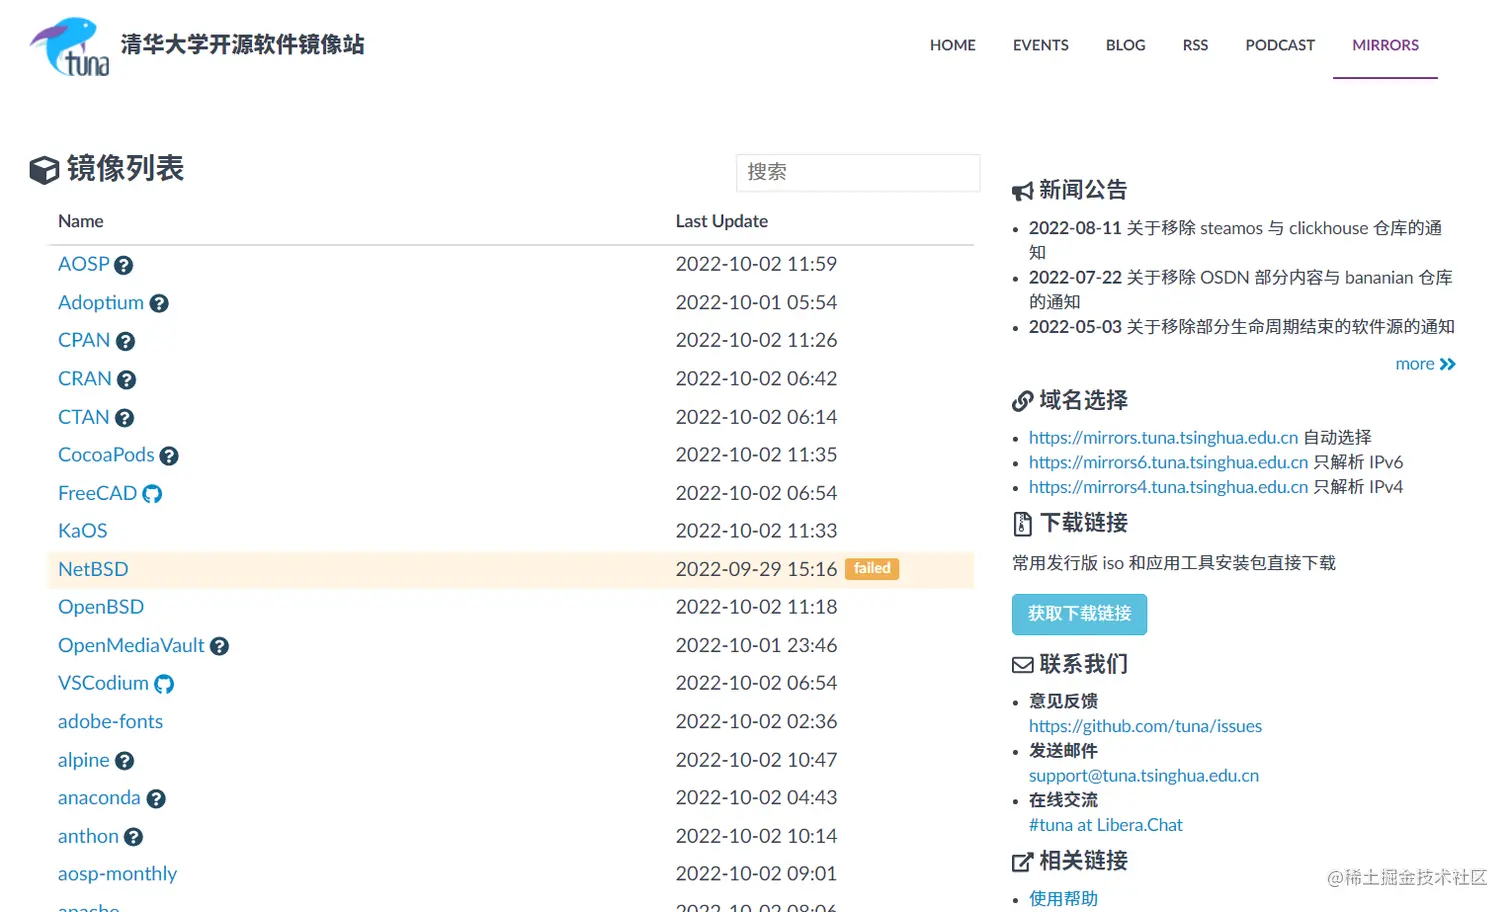Open the RSS nav item

point(1195,45)
